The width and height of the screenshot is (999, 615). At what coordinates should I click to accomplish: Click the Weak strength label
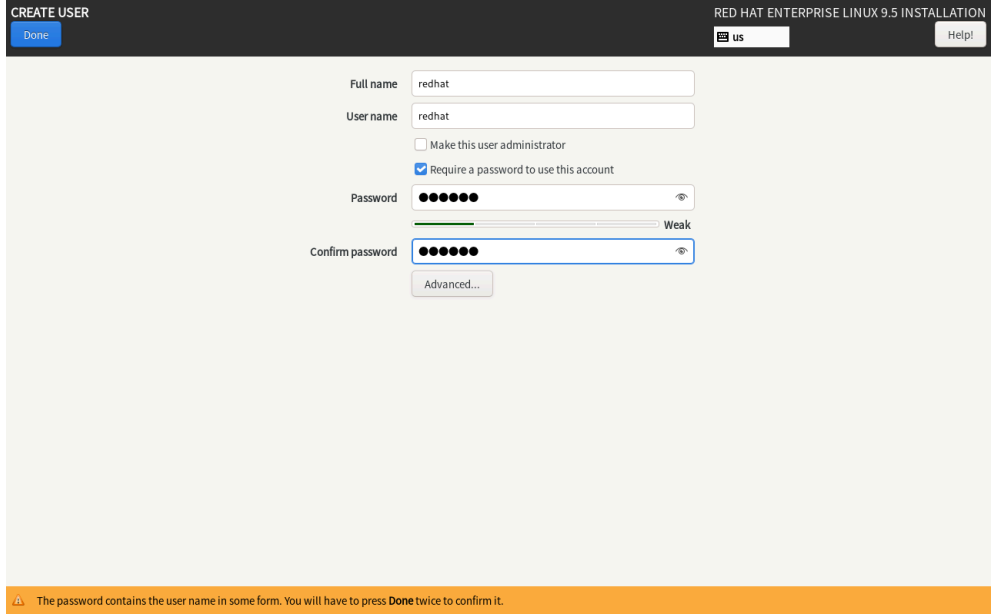coord(677,225)
